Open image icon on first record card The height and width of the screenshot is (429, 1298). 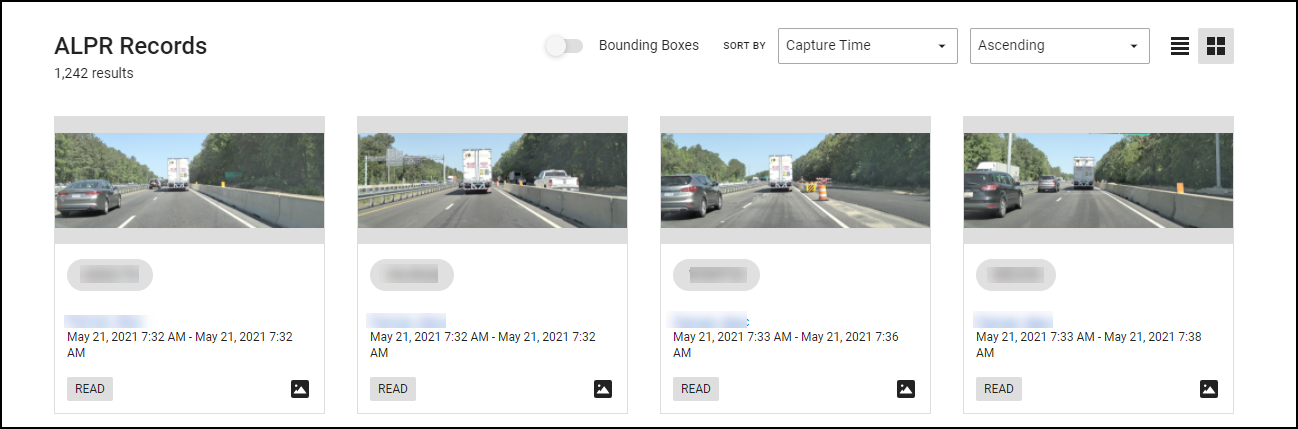[300, 389]
